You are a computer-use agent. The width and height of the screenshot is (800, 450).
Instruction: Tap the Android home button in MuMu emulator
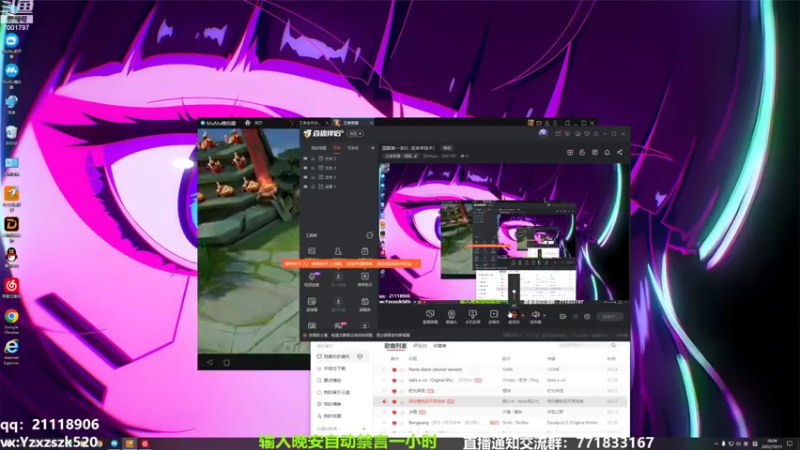click(227, 362)
